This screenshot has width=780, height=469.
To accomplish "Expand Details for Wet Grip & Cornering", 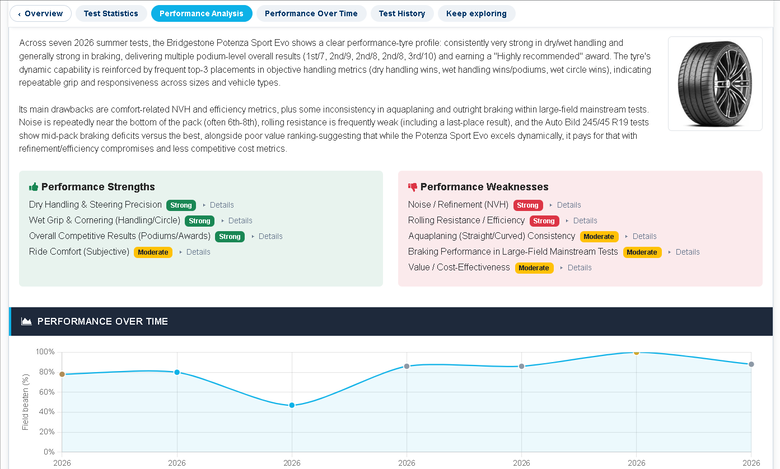I will tap(240, 220).
